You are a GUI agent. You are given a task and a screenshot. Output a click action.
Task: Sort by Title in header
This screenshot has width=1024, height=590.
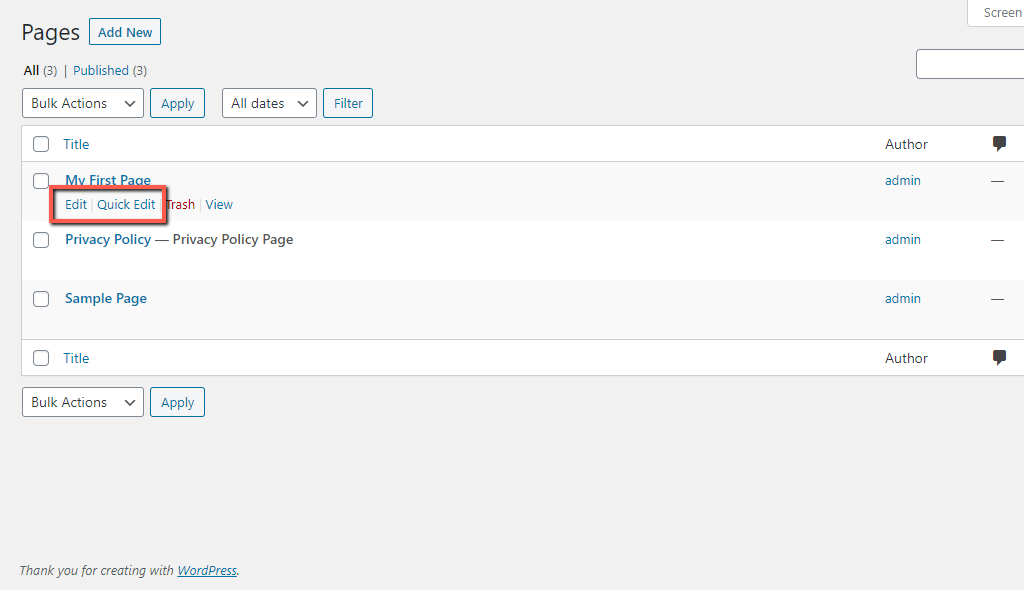[76, 144]
